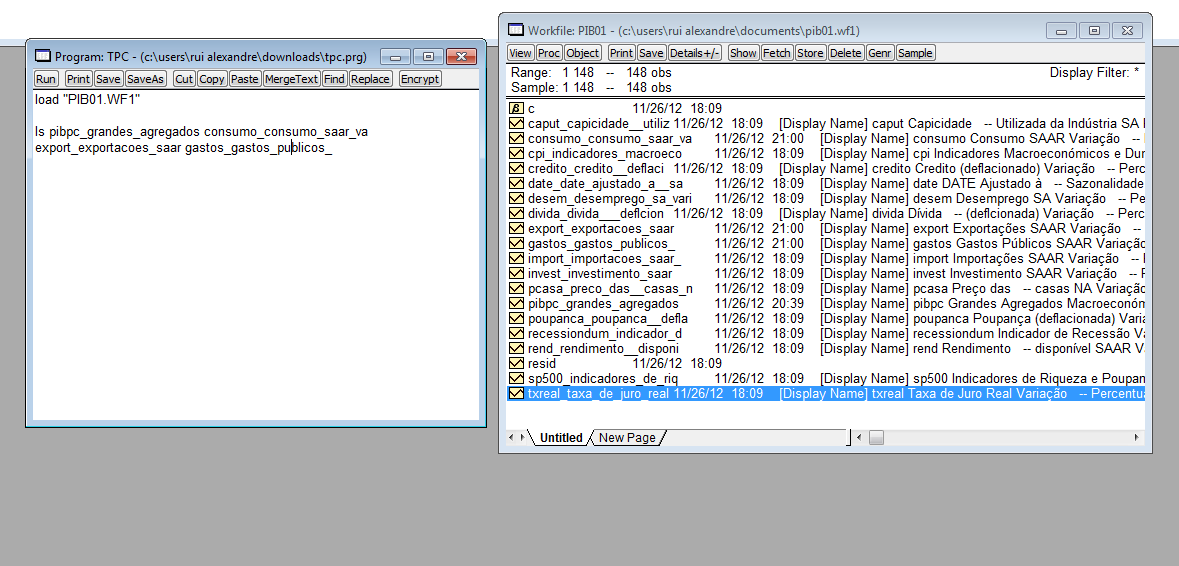1179x566 pixels.
Task: Open Find in the program editor
Action: click(335, 79)
